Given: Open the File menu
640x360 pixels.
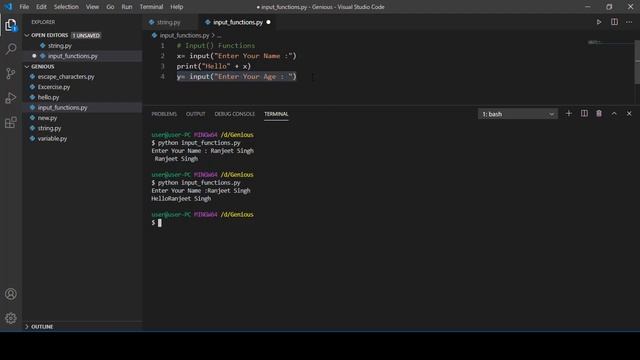Looking at the screenshot, I should (x=24, y=7).
